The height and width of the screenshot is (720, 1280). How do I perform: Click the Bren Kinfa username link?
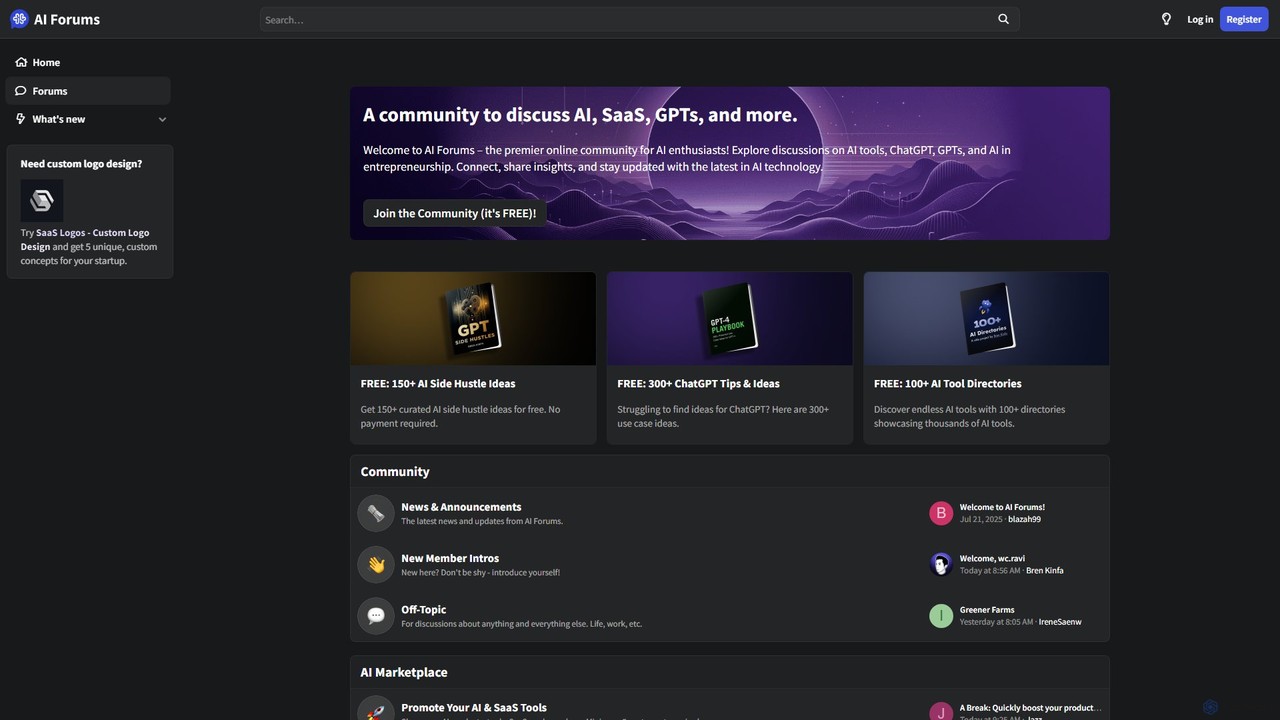(1045, 570)
